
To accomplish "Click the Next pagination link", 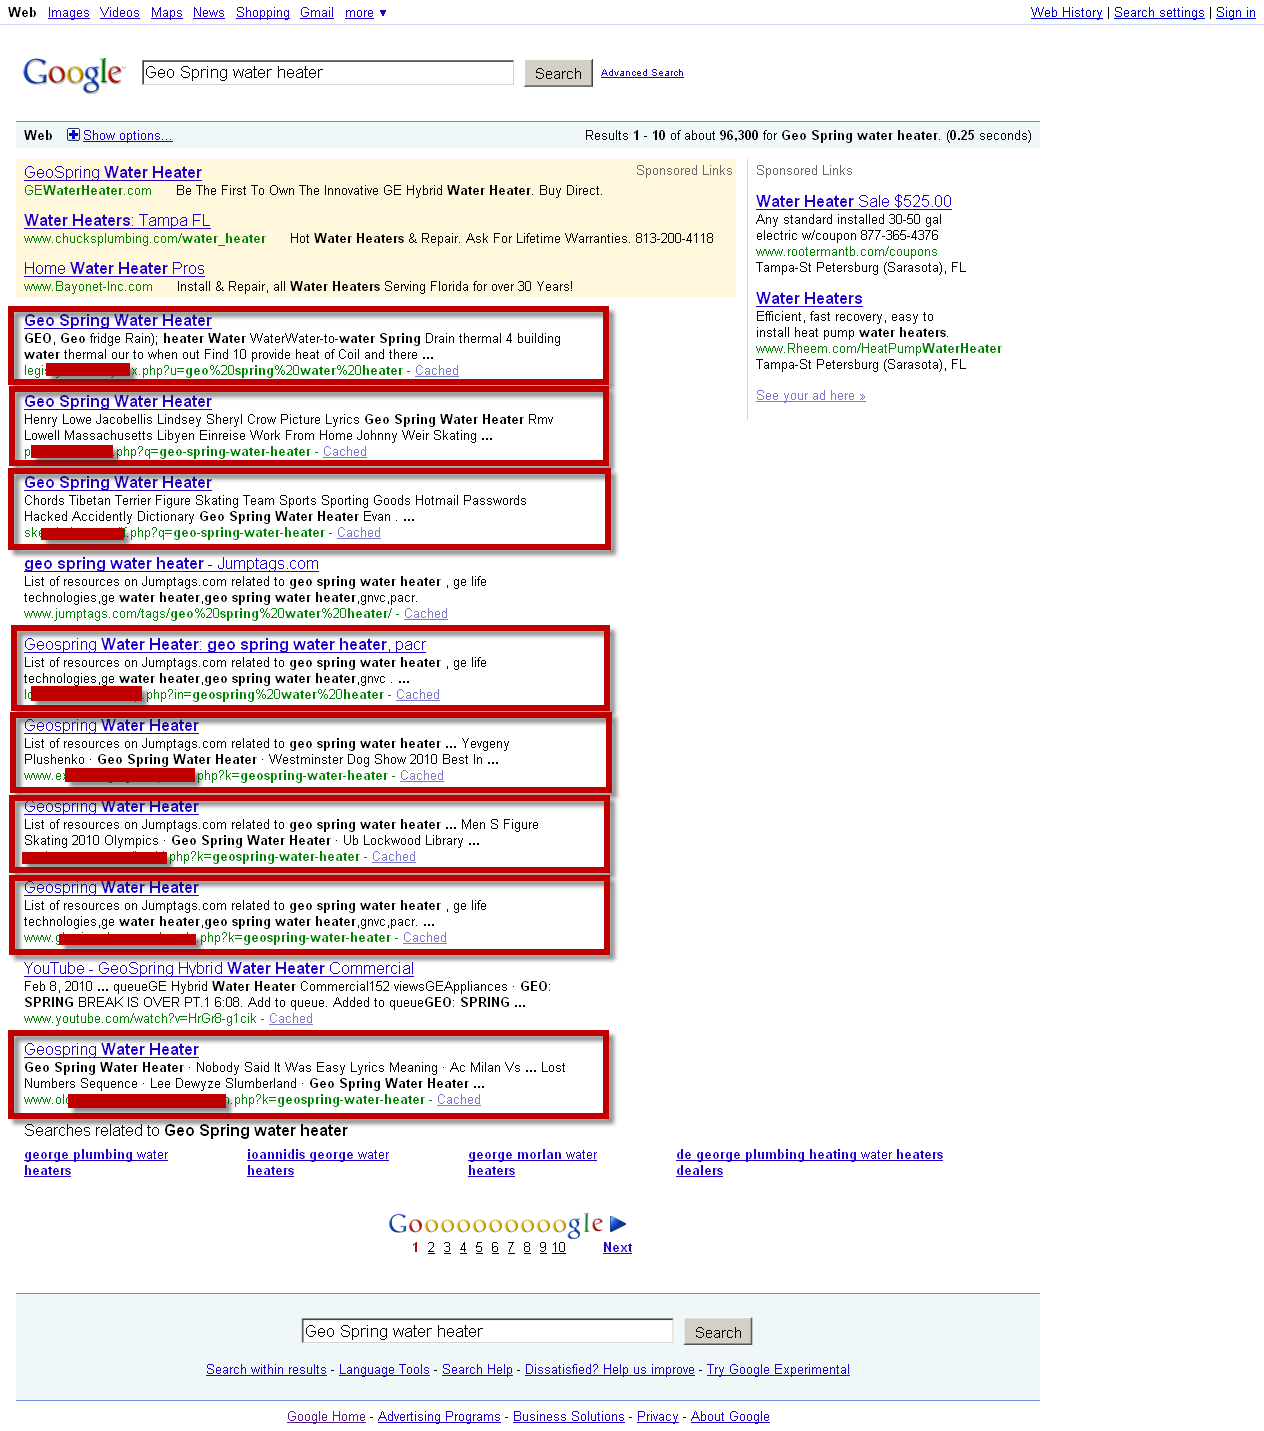I will 617,1248.
